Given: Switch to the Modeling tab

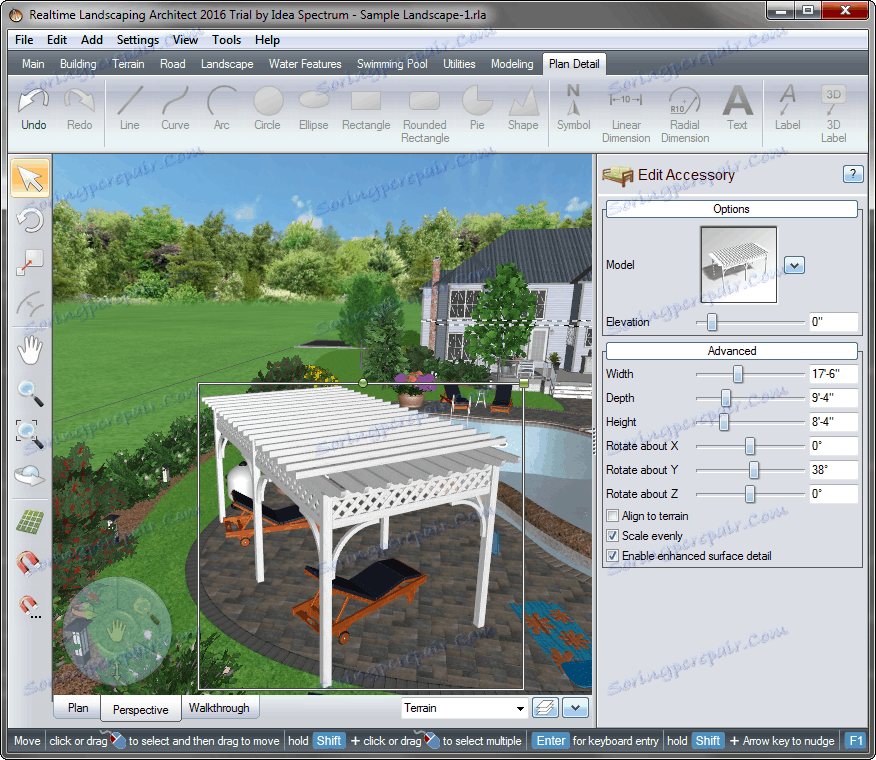Looking at the screenshot, I should coord(512,64).
